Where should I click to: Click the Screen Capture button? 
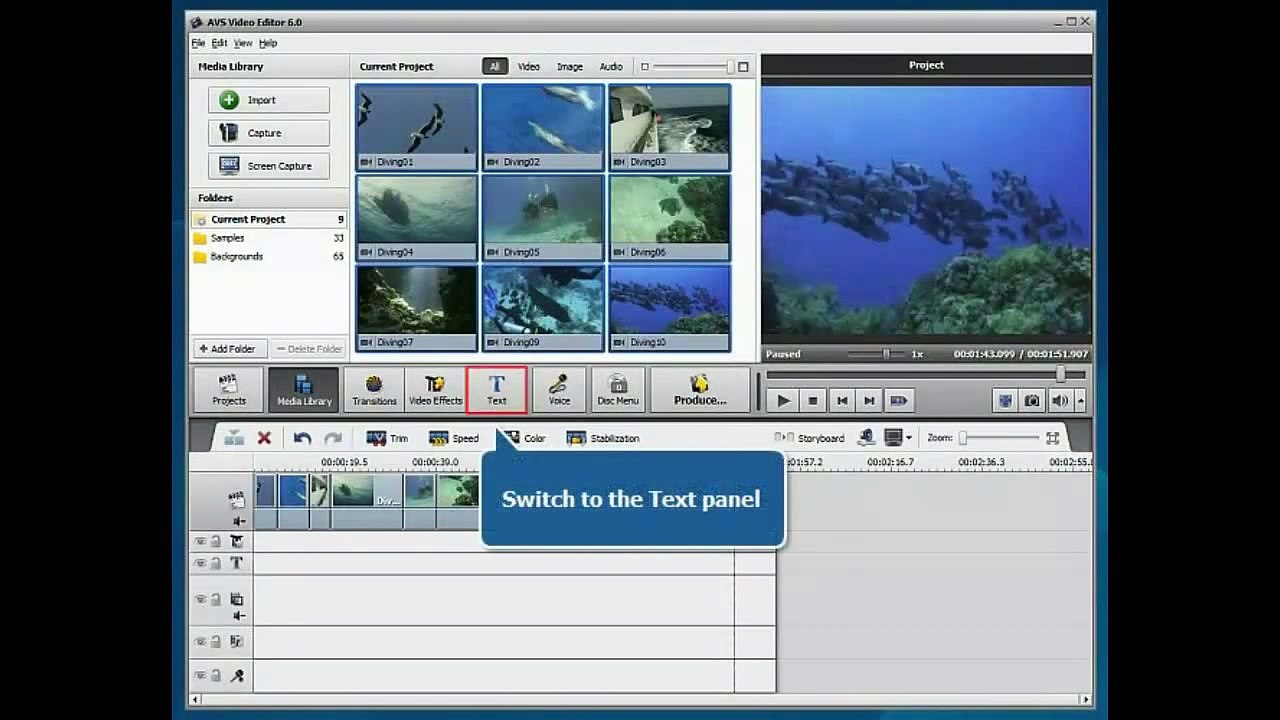point(269,166)
